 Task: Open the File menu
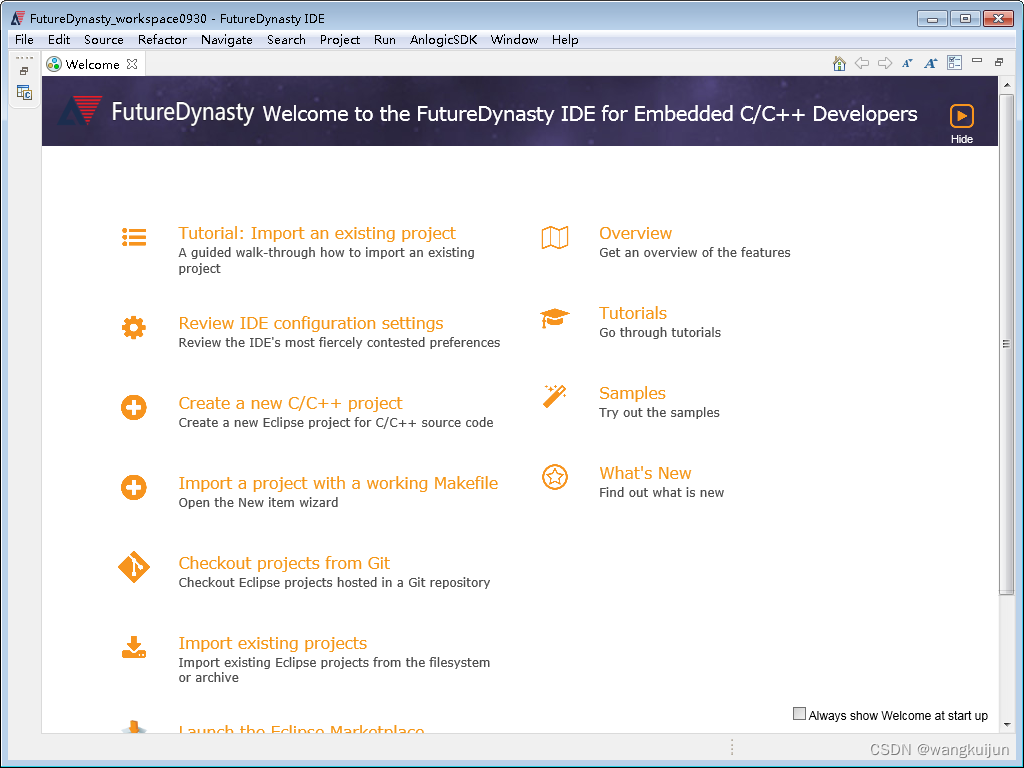click(x=24, y=40)
